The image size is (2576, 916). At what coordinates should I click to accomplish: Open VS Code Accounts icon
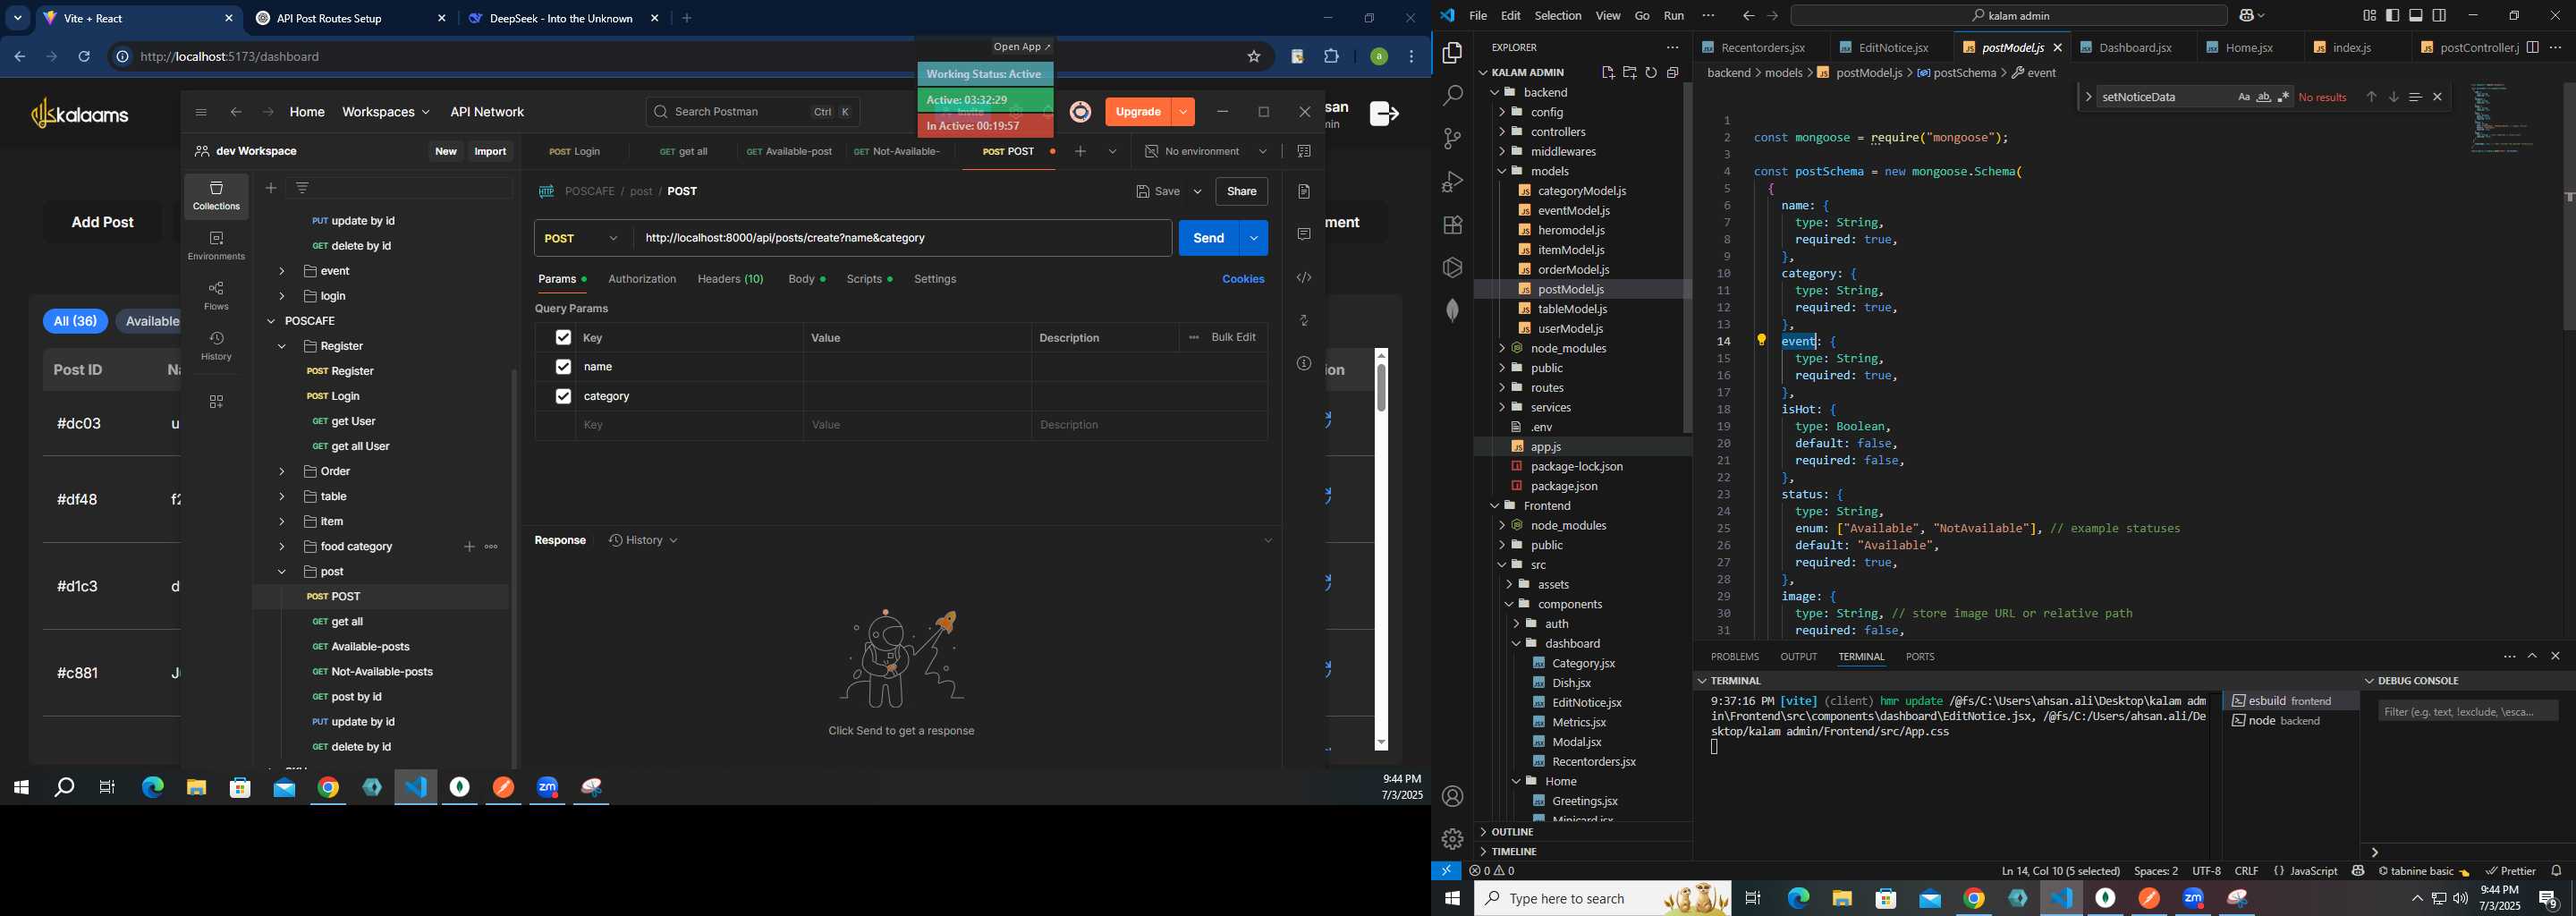tap(1452, 797)
